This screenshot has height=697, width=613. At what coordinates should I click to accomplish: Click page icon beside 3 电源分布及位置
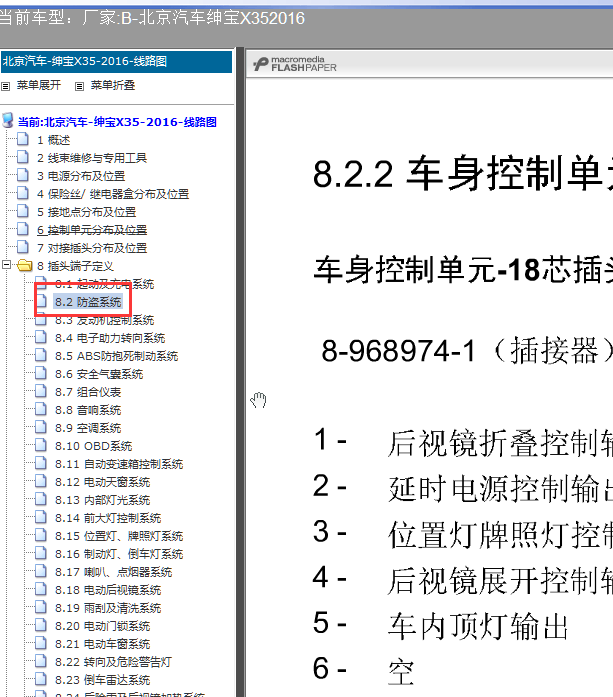[23, 175]
